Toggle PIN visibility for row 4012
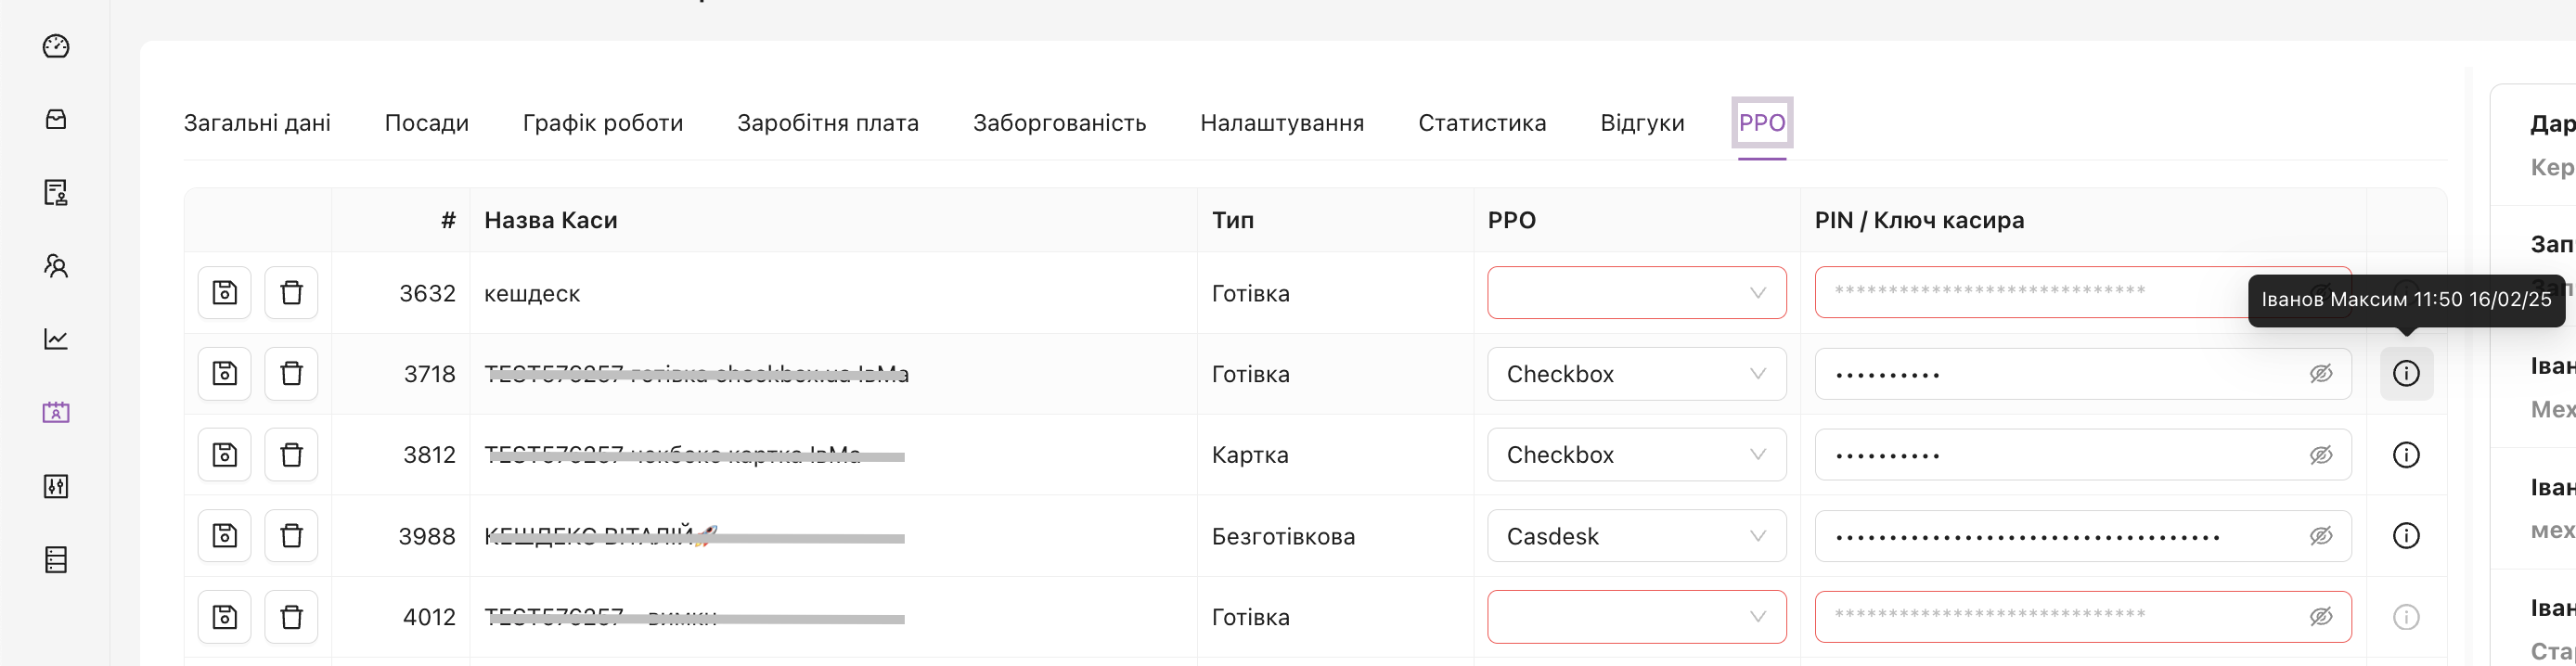This screenshot has width=2576, height=666. [x=2320, y=617]
